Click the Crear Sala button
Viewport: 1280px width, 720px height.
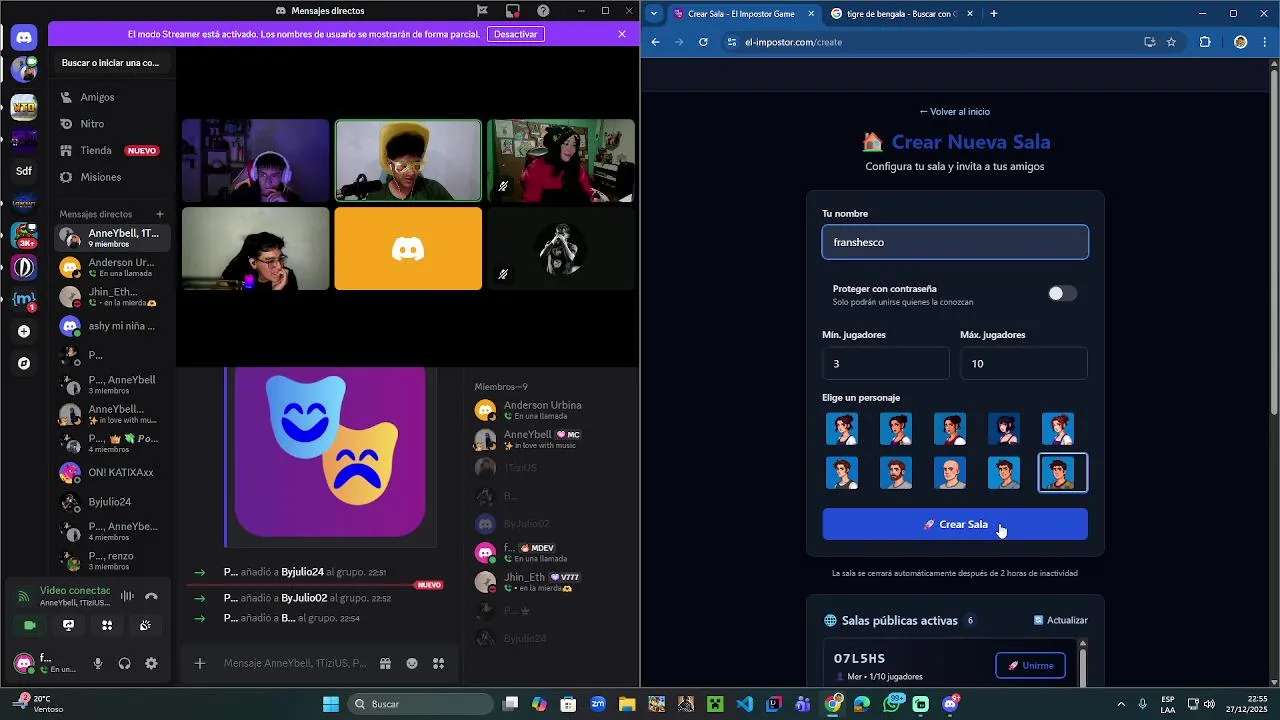click(955, 524)
